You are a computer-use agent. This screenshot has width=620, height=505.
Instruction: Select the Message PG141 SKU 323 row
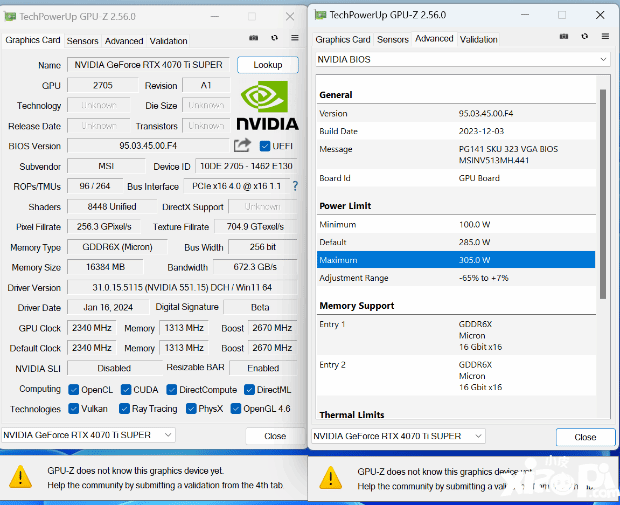click(456, 155)
